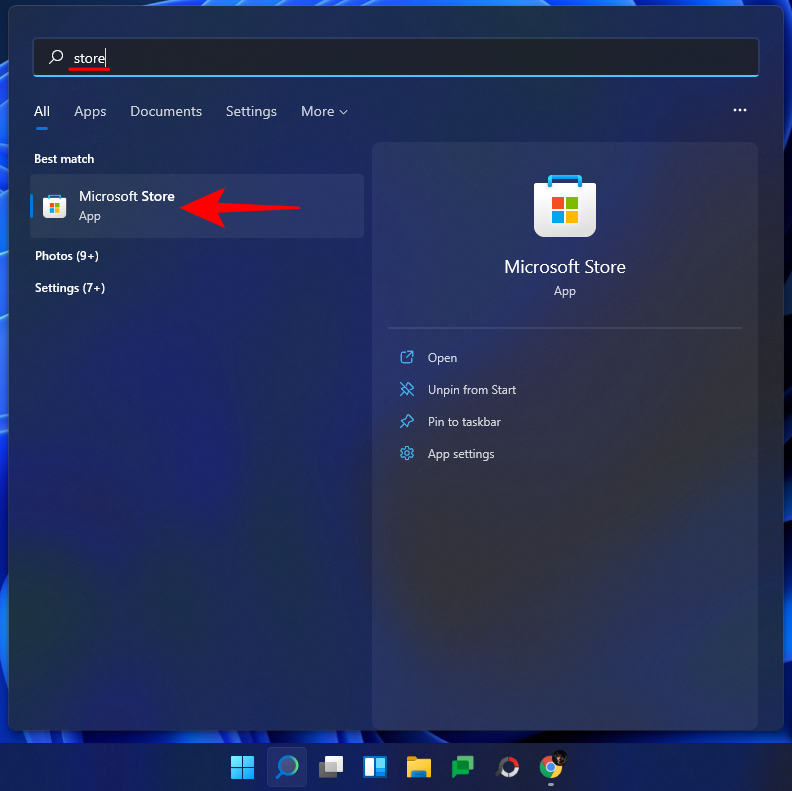Switch to the Documents filter tab
The width and height of the screenshot is (792, 791).
[166, 111]
